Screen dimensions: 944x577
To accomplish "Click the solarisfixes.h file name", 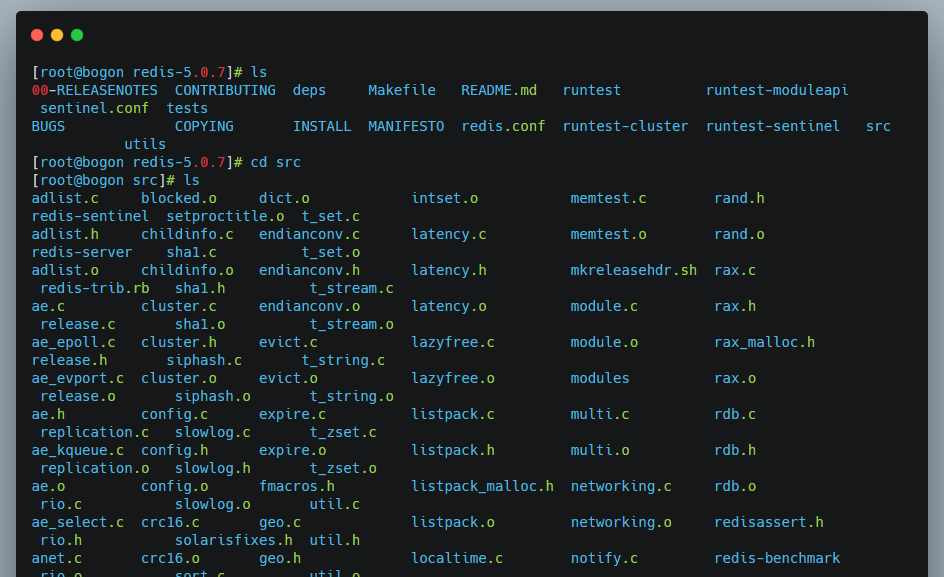I will click(x=234, y=540).
